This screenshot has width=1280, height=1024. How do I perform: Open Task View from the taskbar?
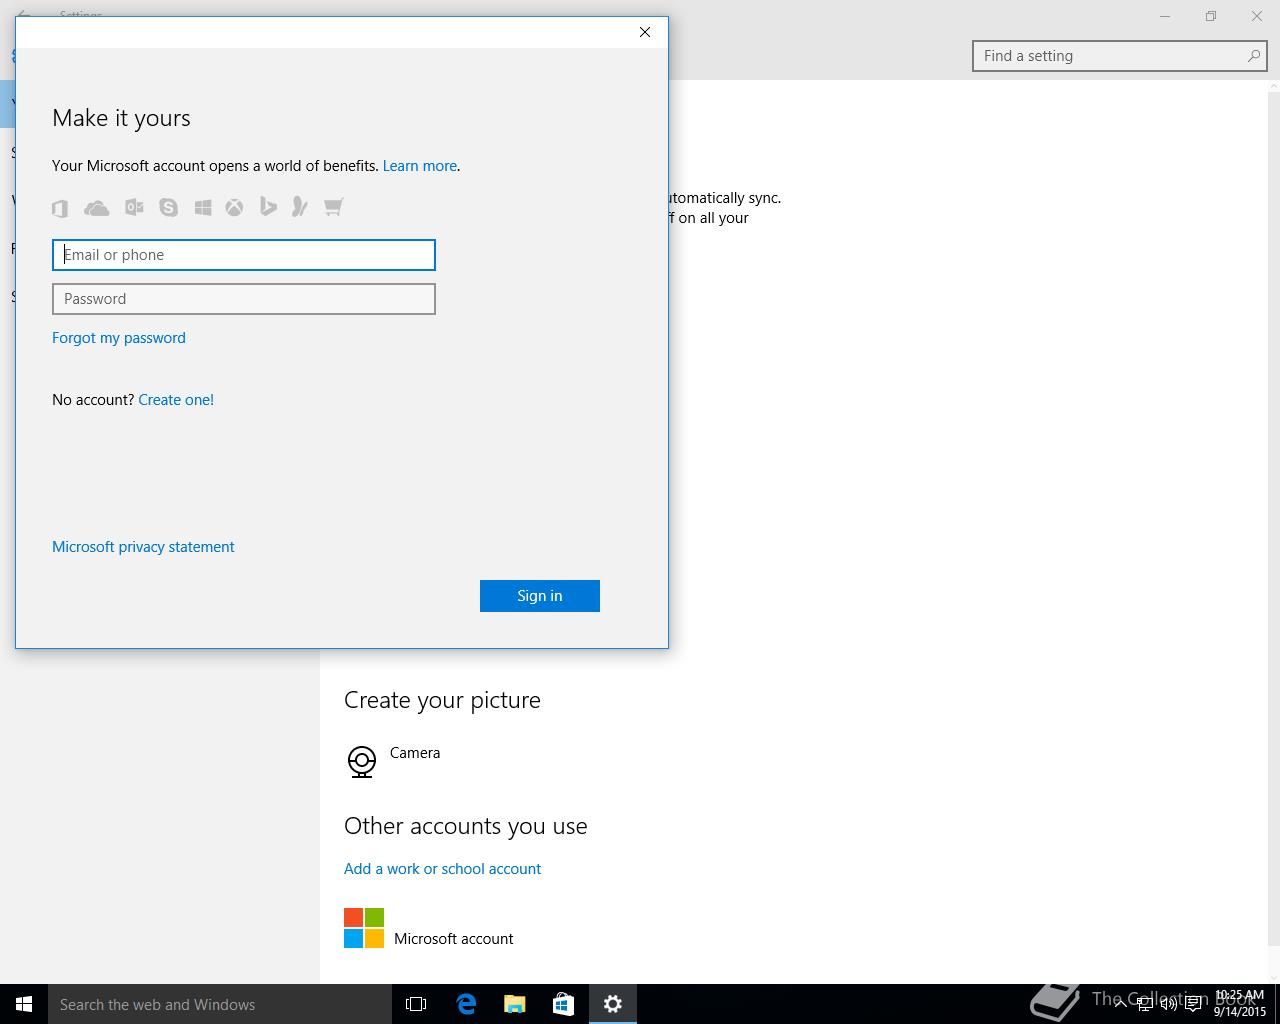tap(416, 1004)
